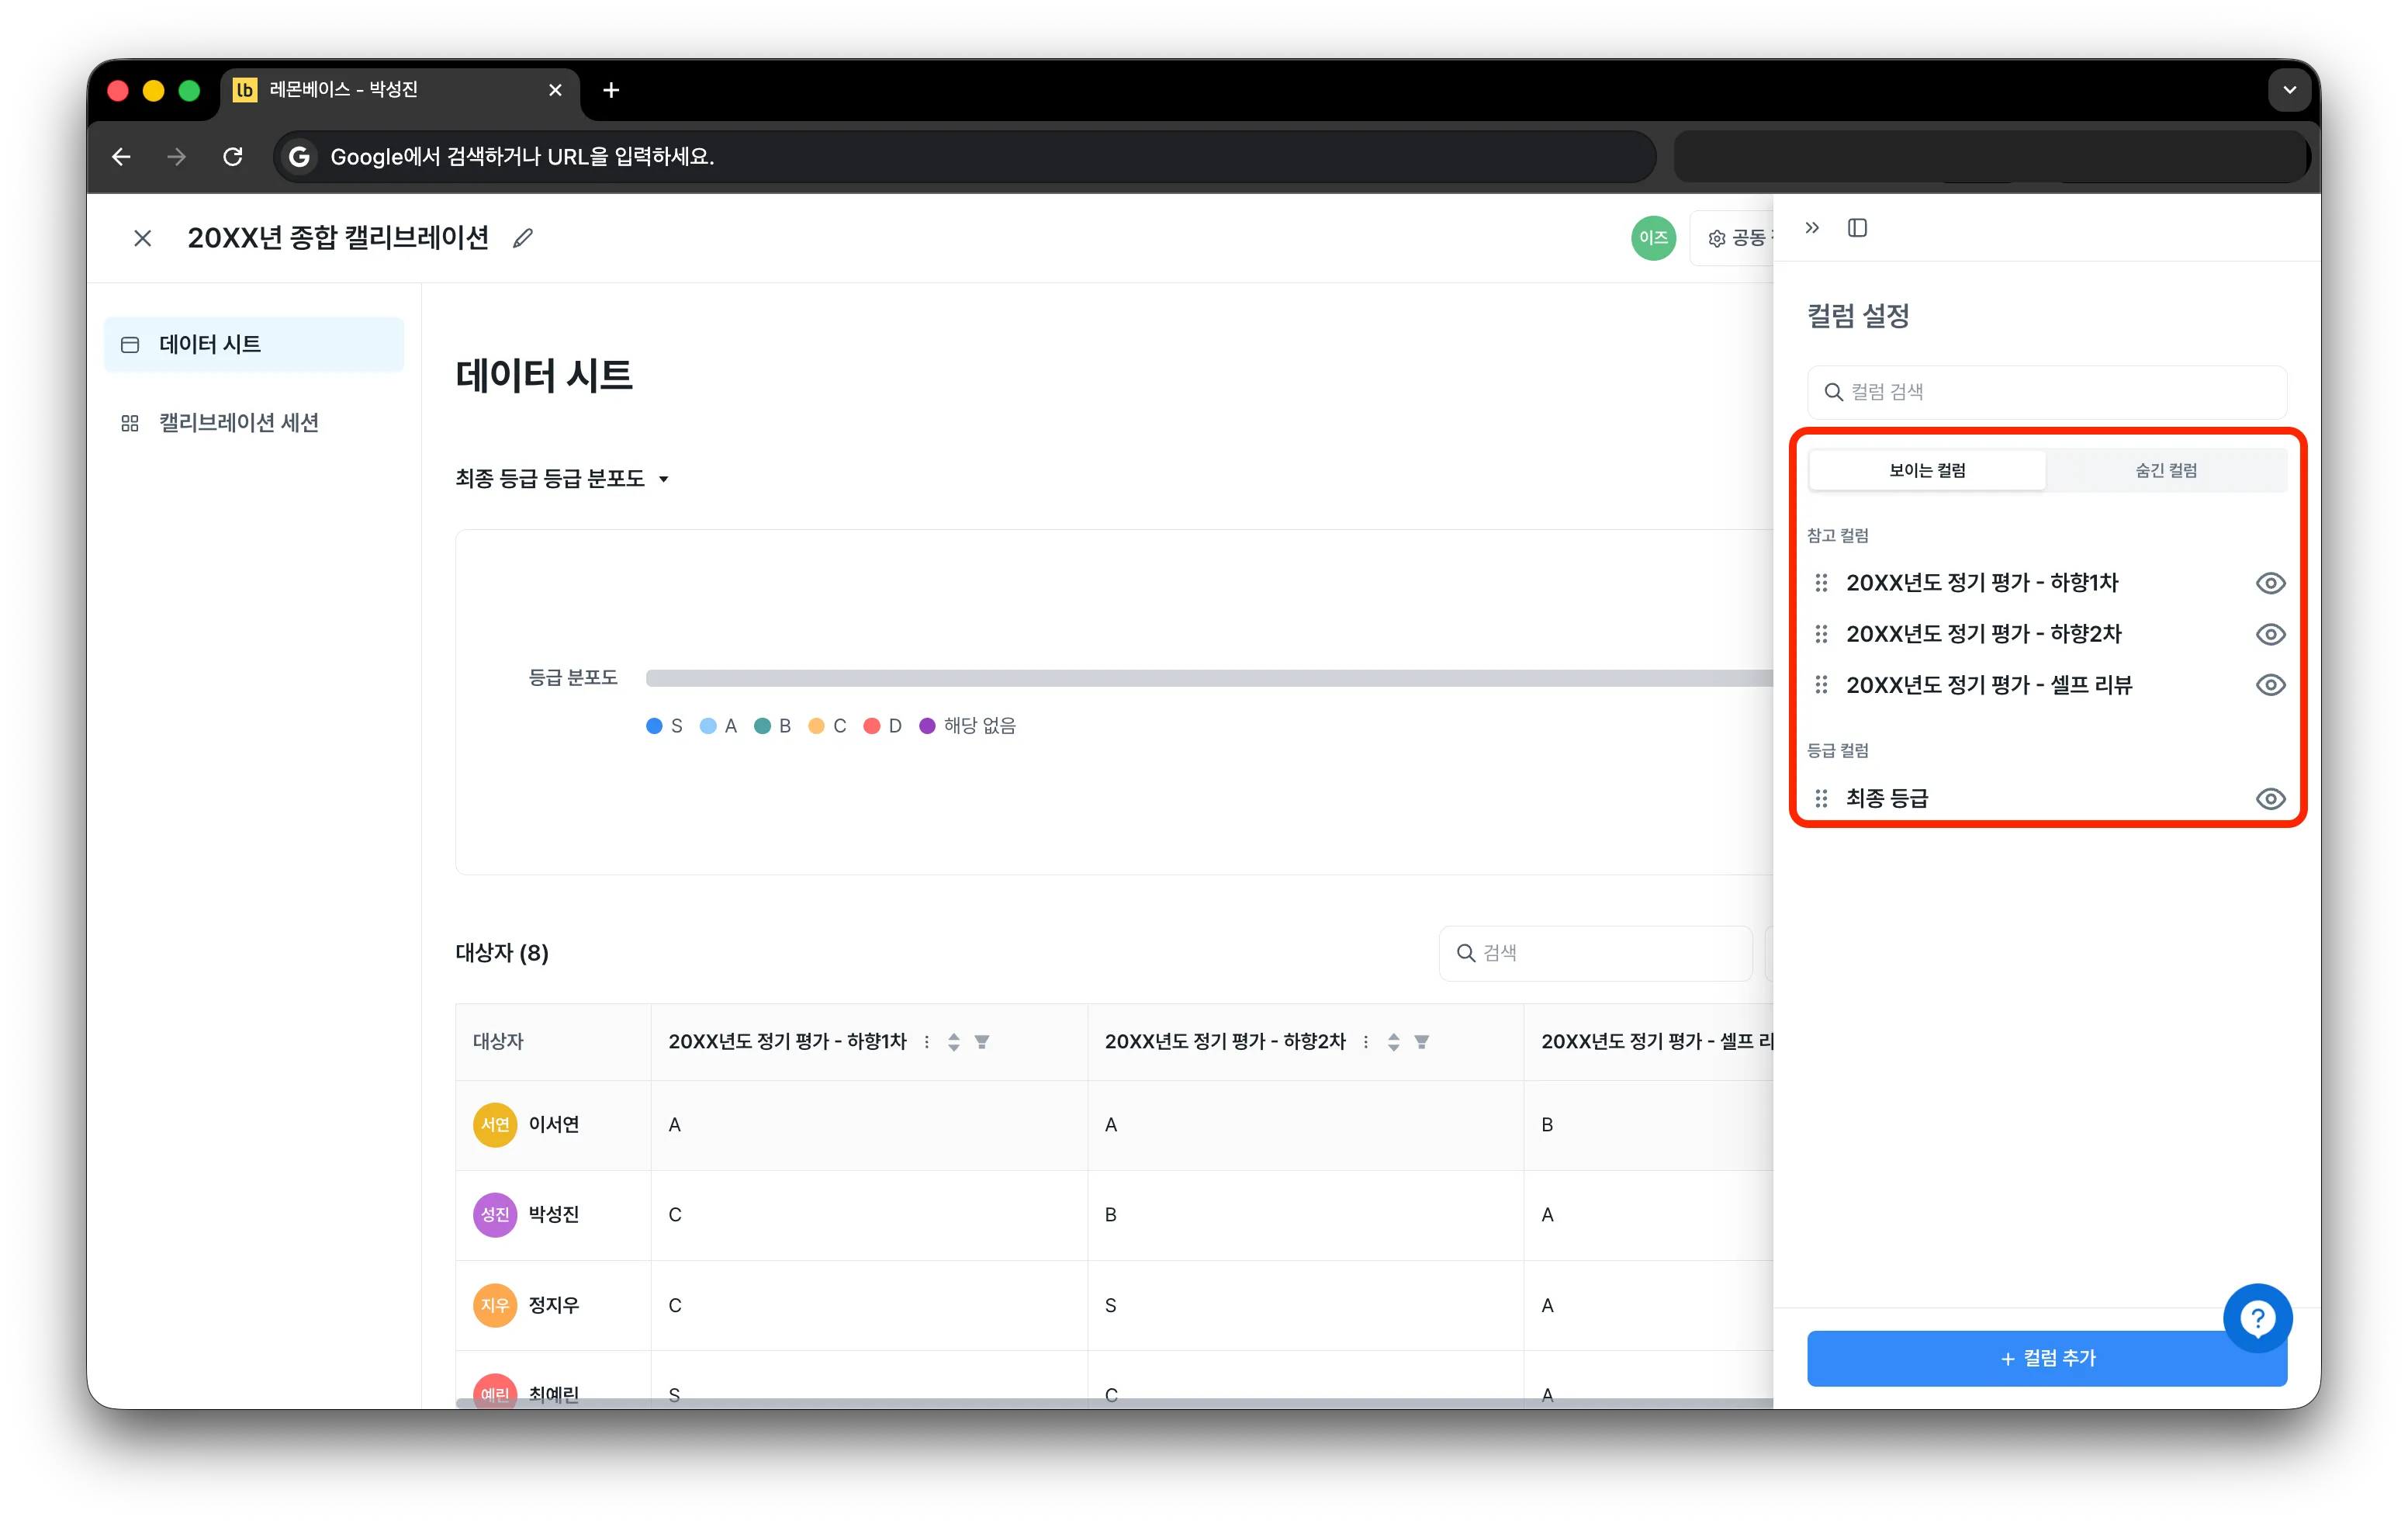Click the 박성진 row name

click(554, 1215)
